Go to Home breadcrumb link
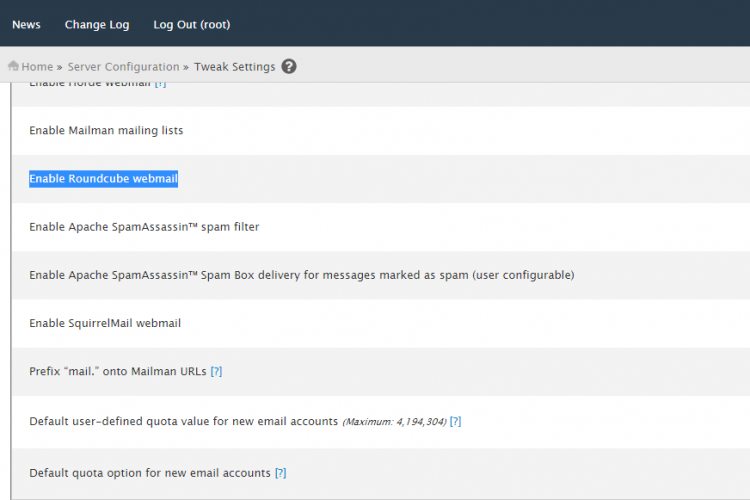 [x=37, y=67]
